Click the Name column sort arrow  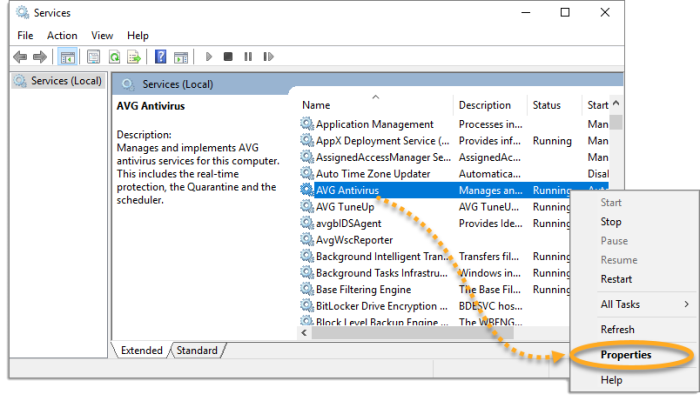375,96
